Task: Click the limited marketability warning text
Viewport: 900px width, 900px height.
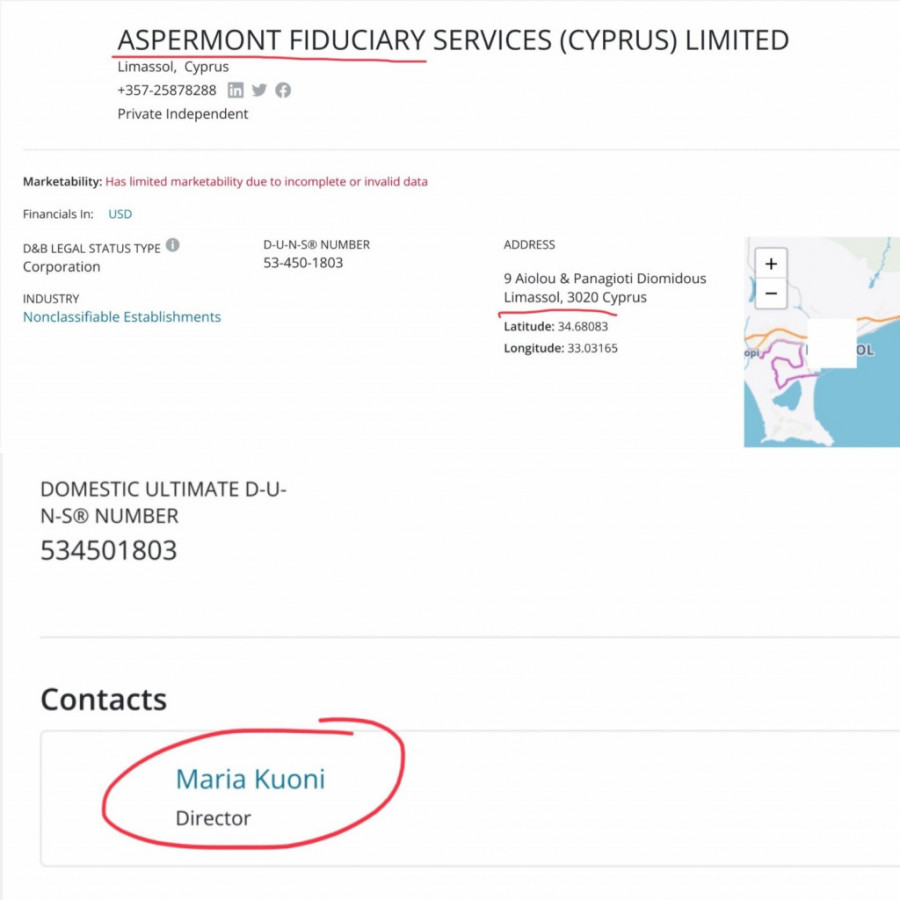Action: point(266,182)
